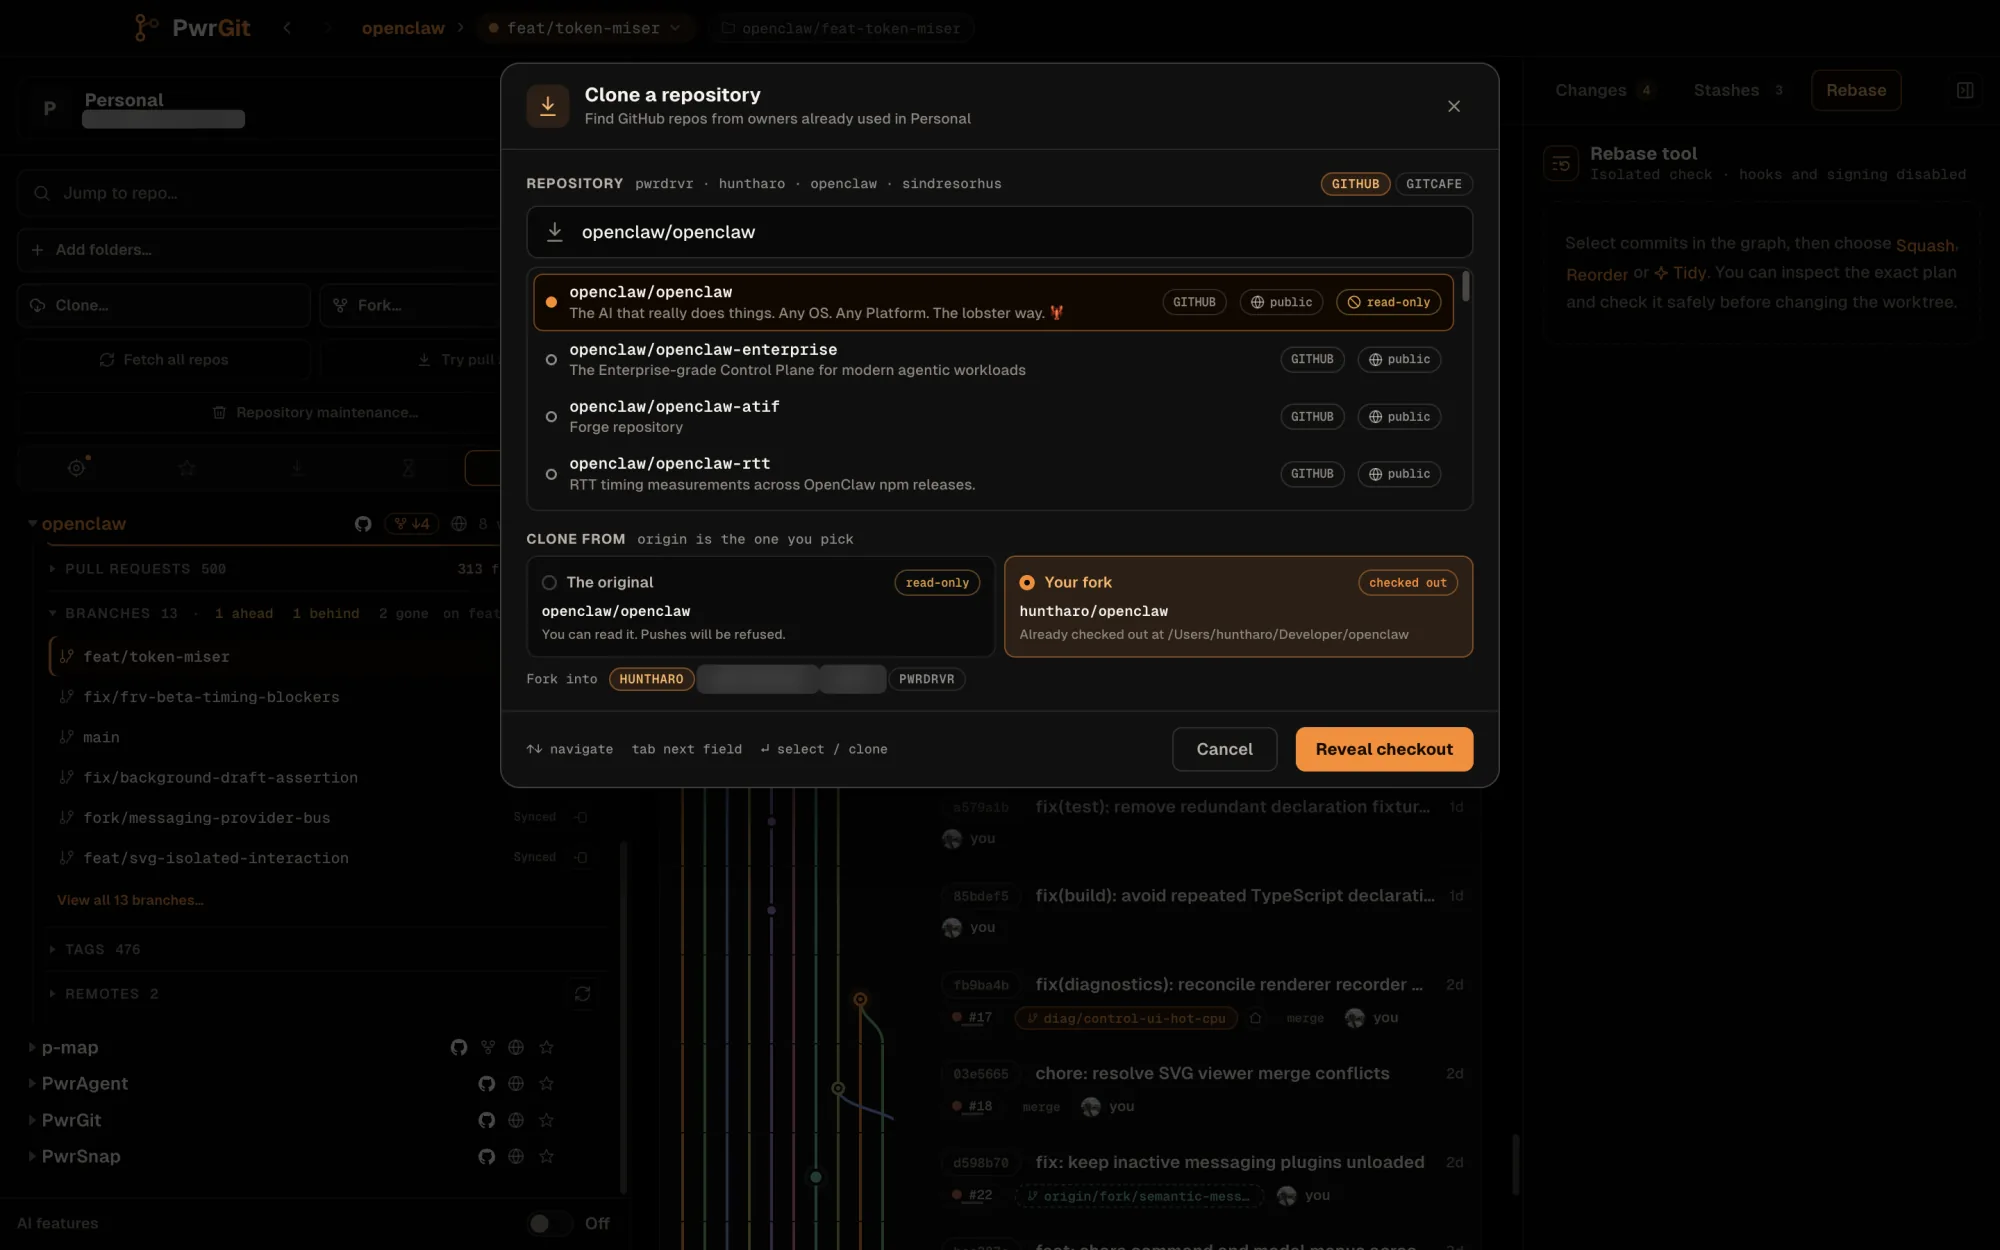Open feat/token-miser branch dropdown

[584, 28]
